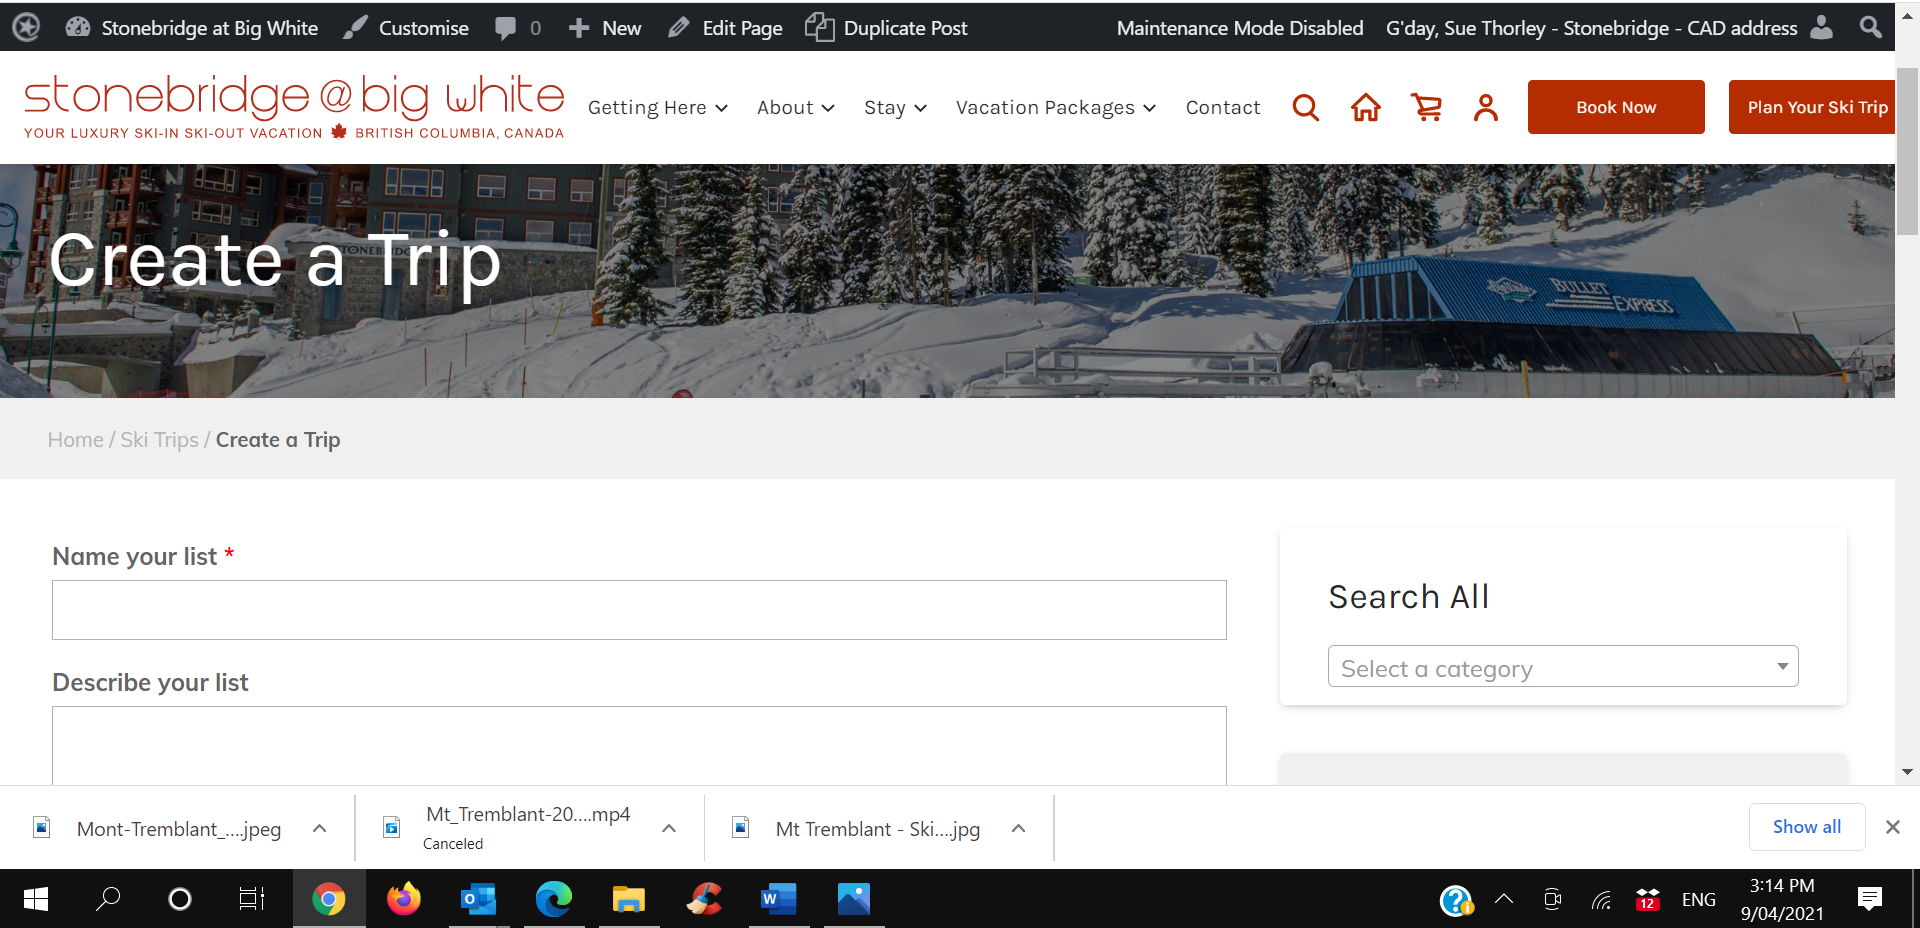Open Cortana circle icon
Image resolution: width=1920 pixels, height=928 pixels.
click(x=180, y=899)
